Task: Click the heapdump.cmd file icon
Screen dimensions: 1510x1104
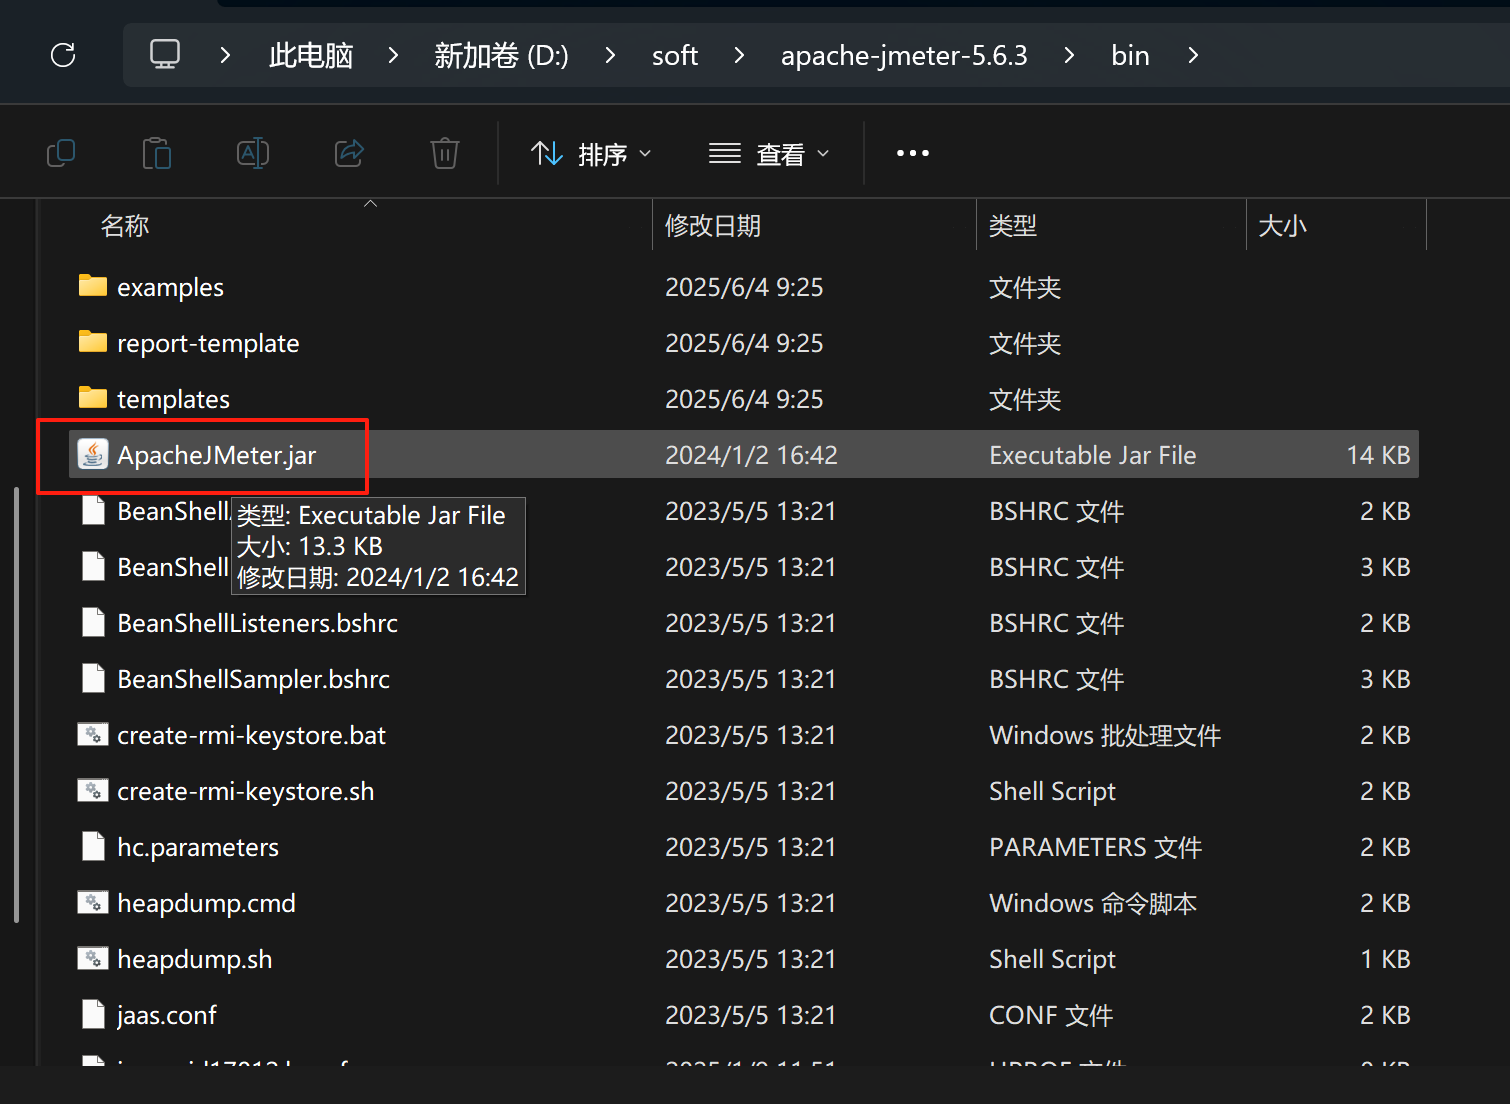Action: tap(93, 903)
